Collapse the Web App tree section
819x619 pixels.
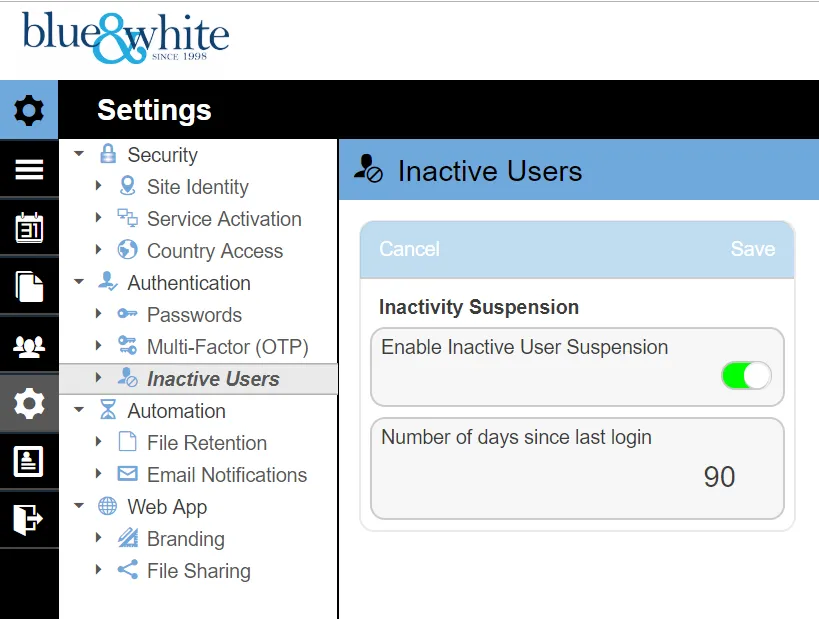pyautogui.click(x=79, y=507)
